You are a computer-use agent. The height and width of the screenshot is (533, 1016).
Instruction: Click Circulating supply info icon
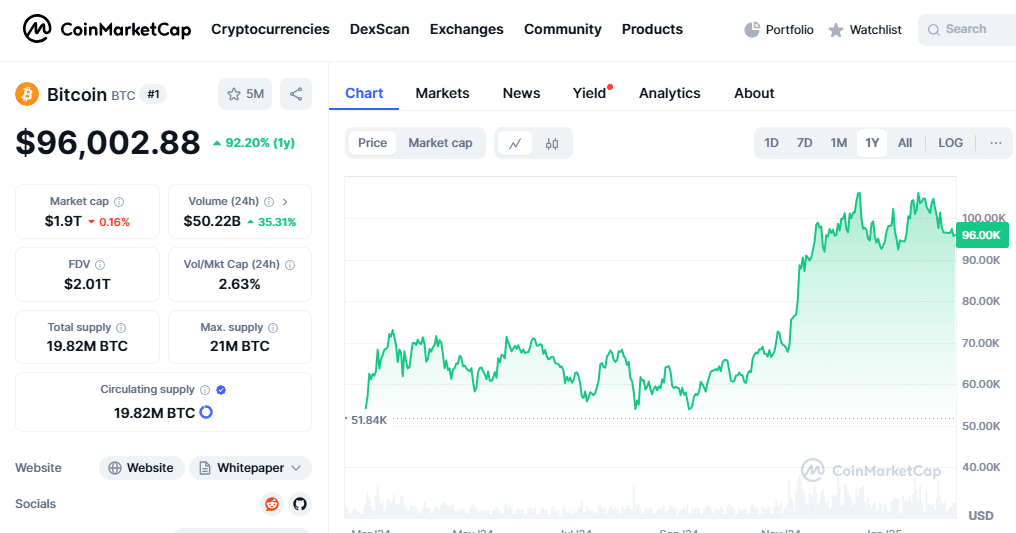point(205,390)
